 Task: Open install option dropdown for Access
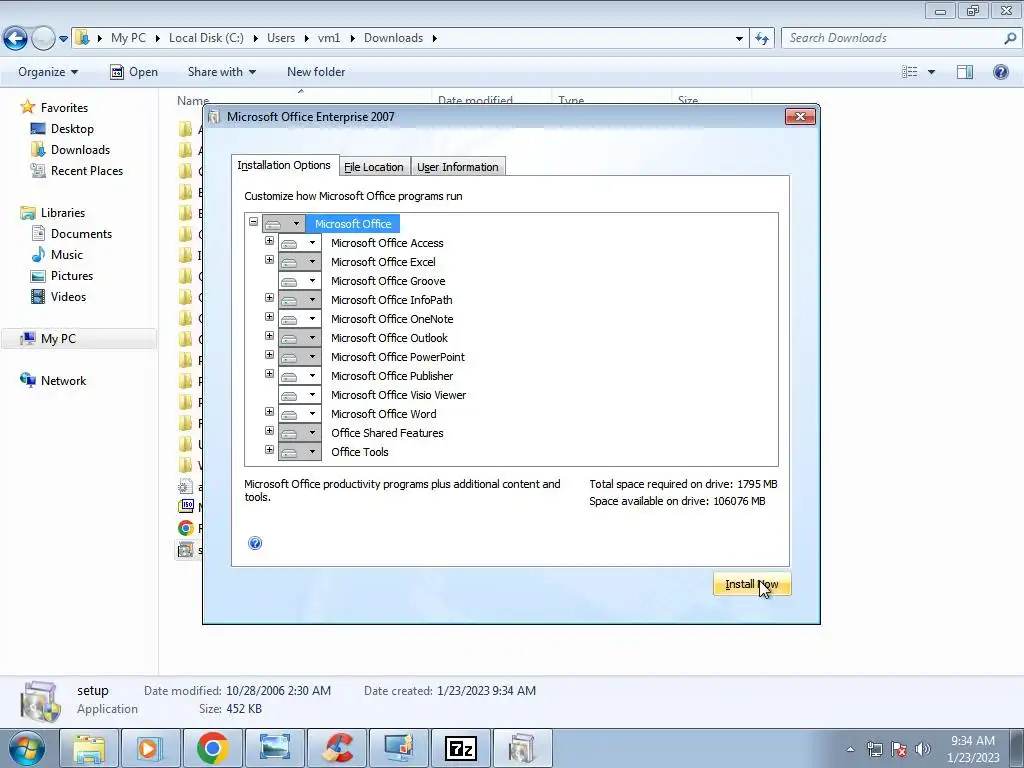[x=300, y=242]
